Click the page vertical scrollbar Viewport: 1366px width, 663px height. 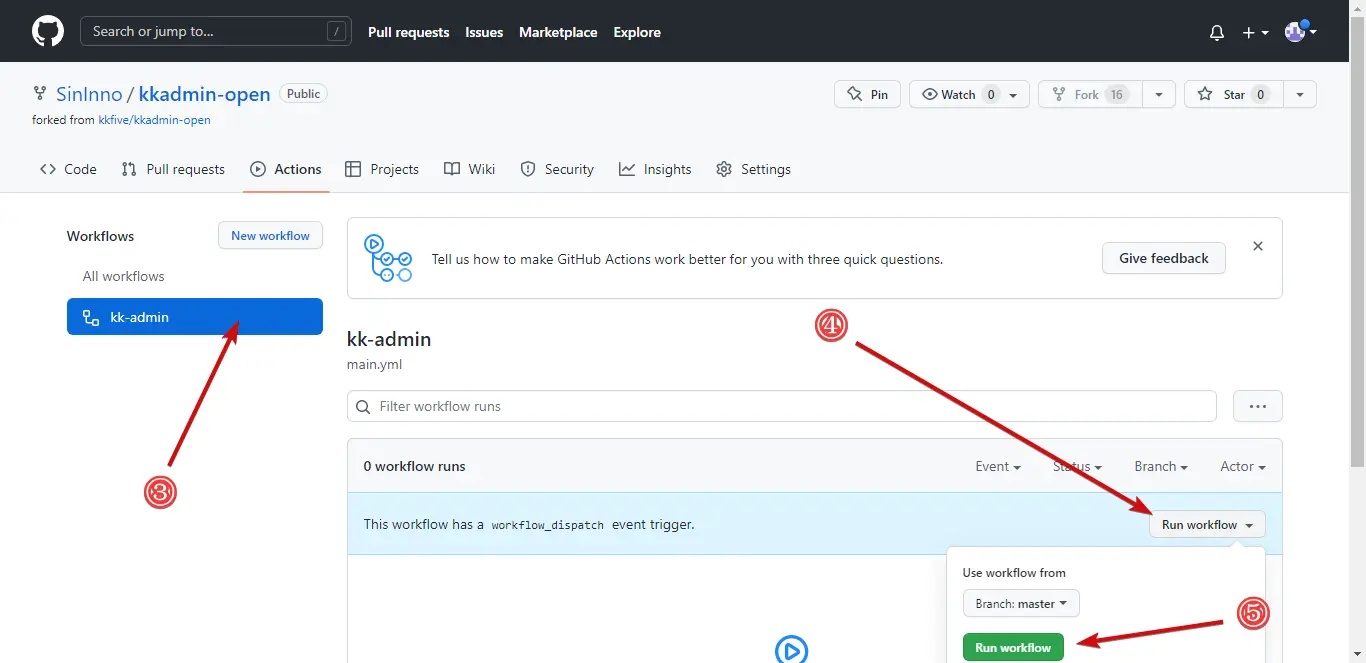1357,240
